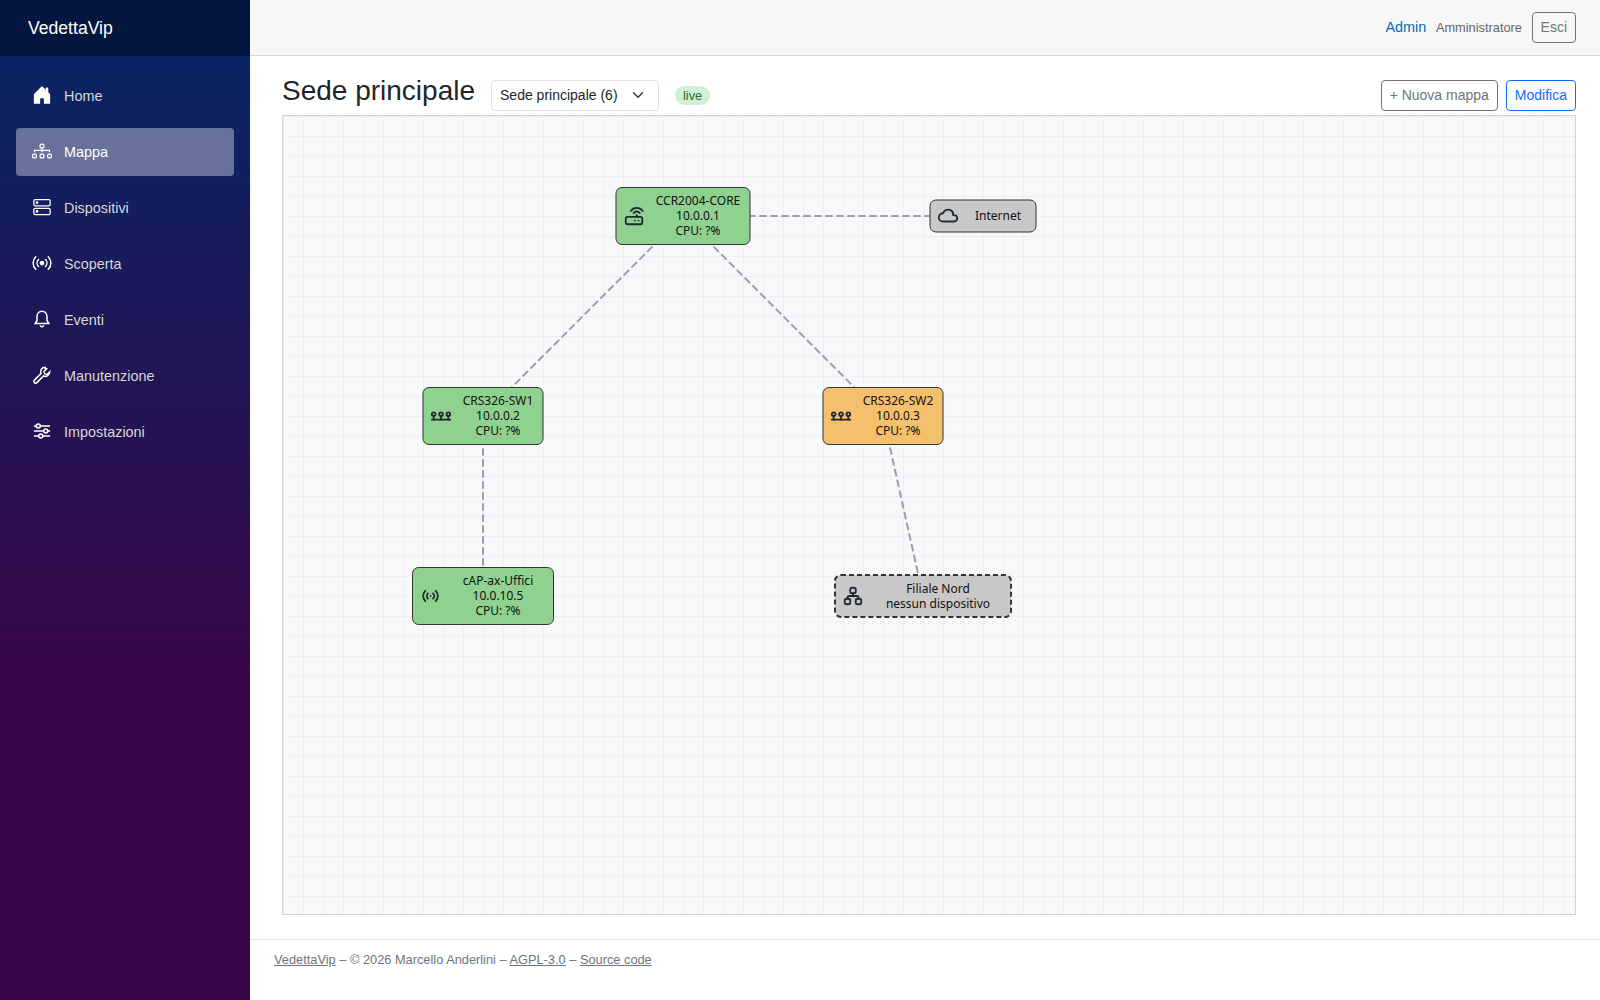Viewport: 1600px width, 1000px height.
Task: Select Eventi in the sidebar
Action: [125, 320]
